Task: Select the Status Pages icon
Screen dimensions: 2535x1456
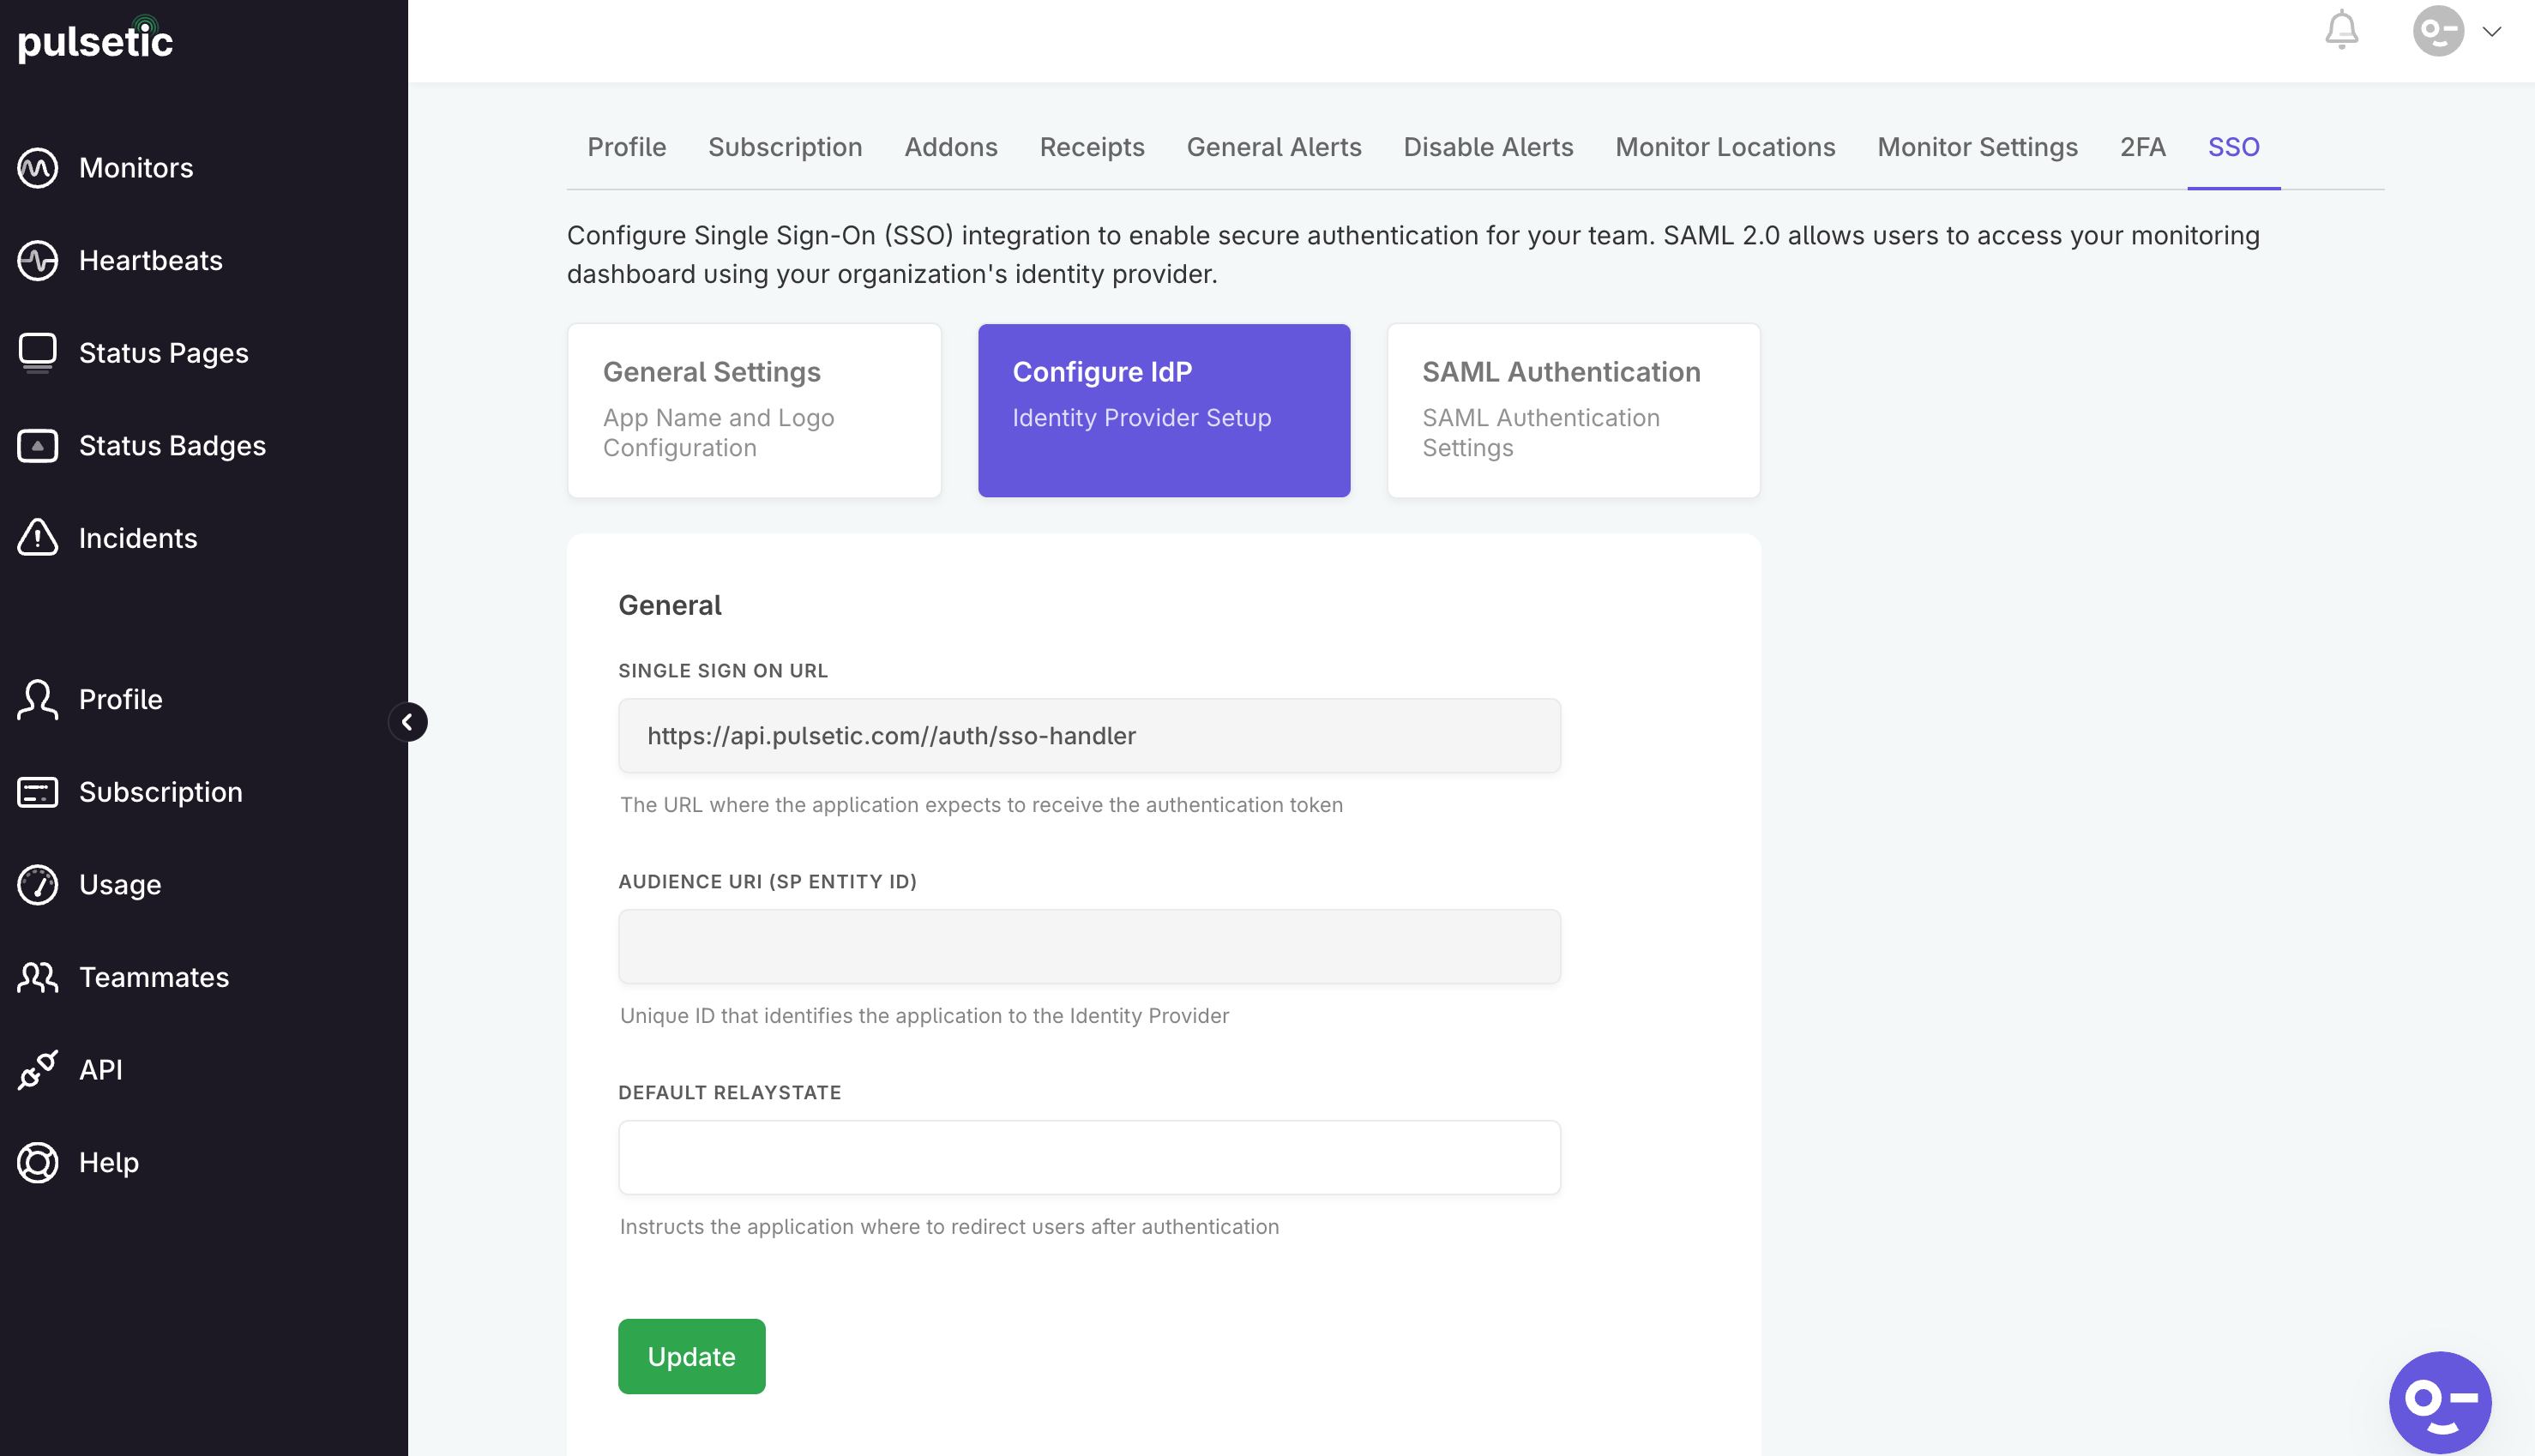Action: tap(37, 352)
